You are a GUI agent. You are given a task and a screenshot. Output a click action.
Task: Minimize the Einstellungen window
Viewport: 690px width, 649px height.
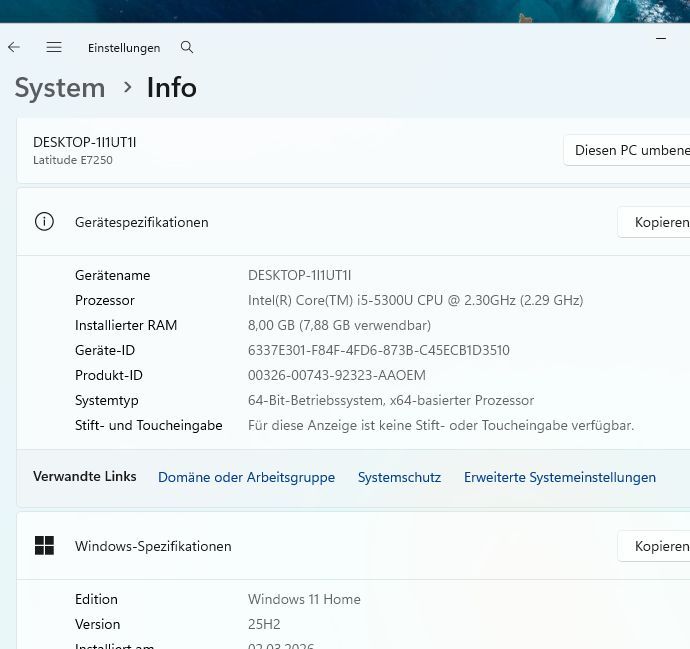pos(661,38)
